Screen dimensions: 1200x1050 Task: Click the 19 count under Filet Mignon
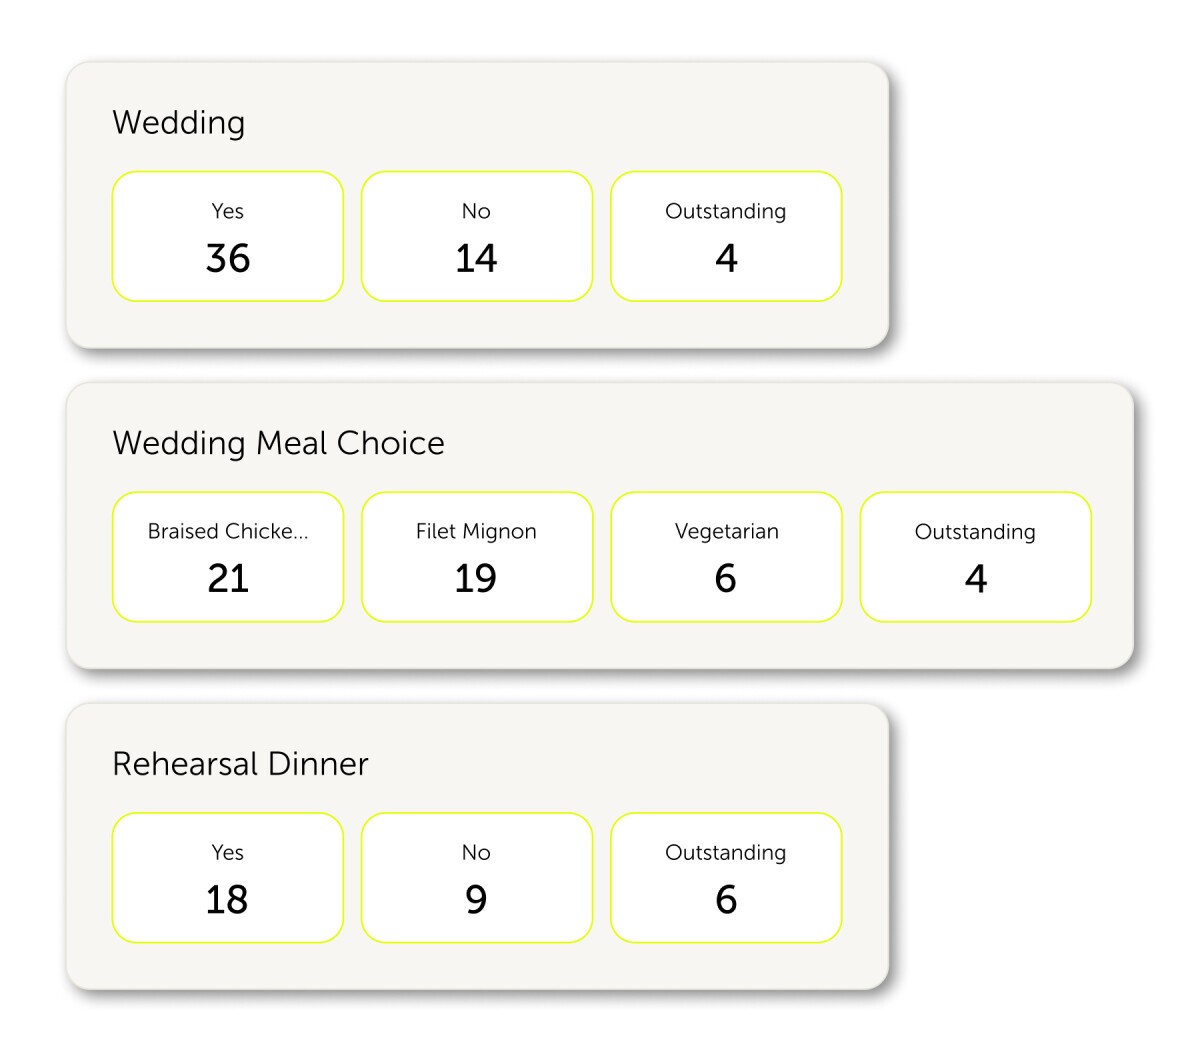[x=476, y=579]
